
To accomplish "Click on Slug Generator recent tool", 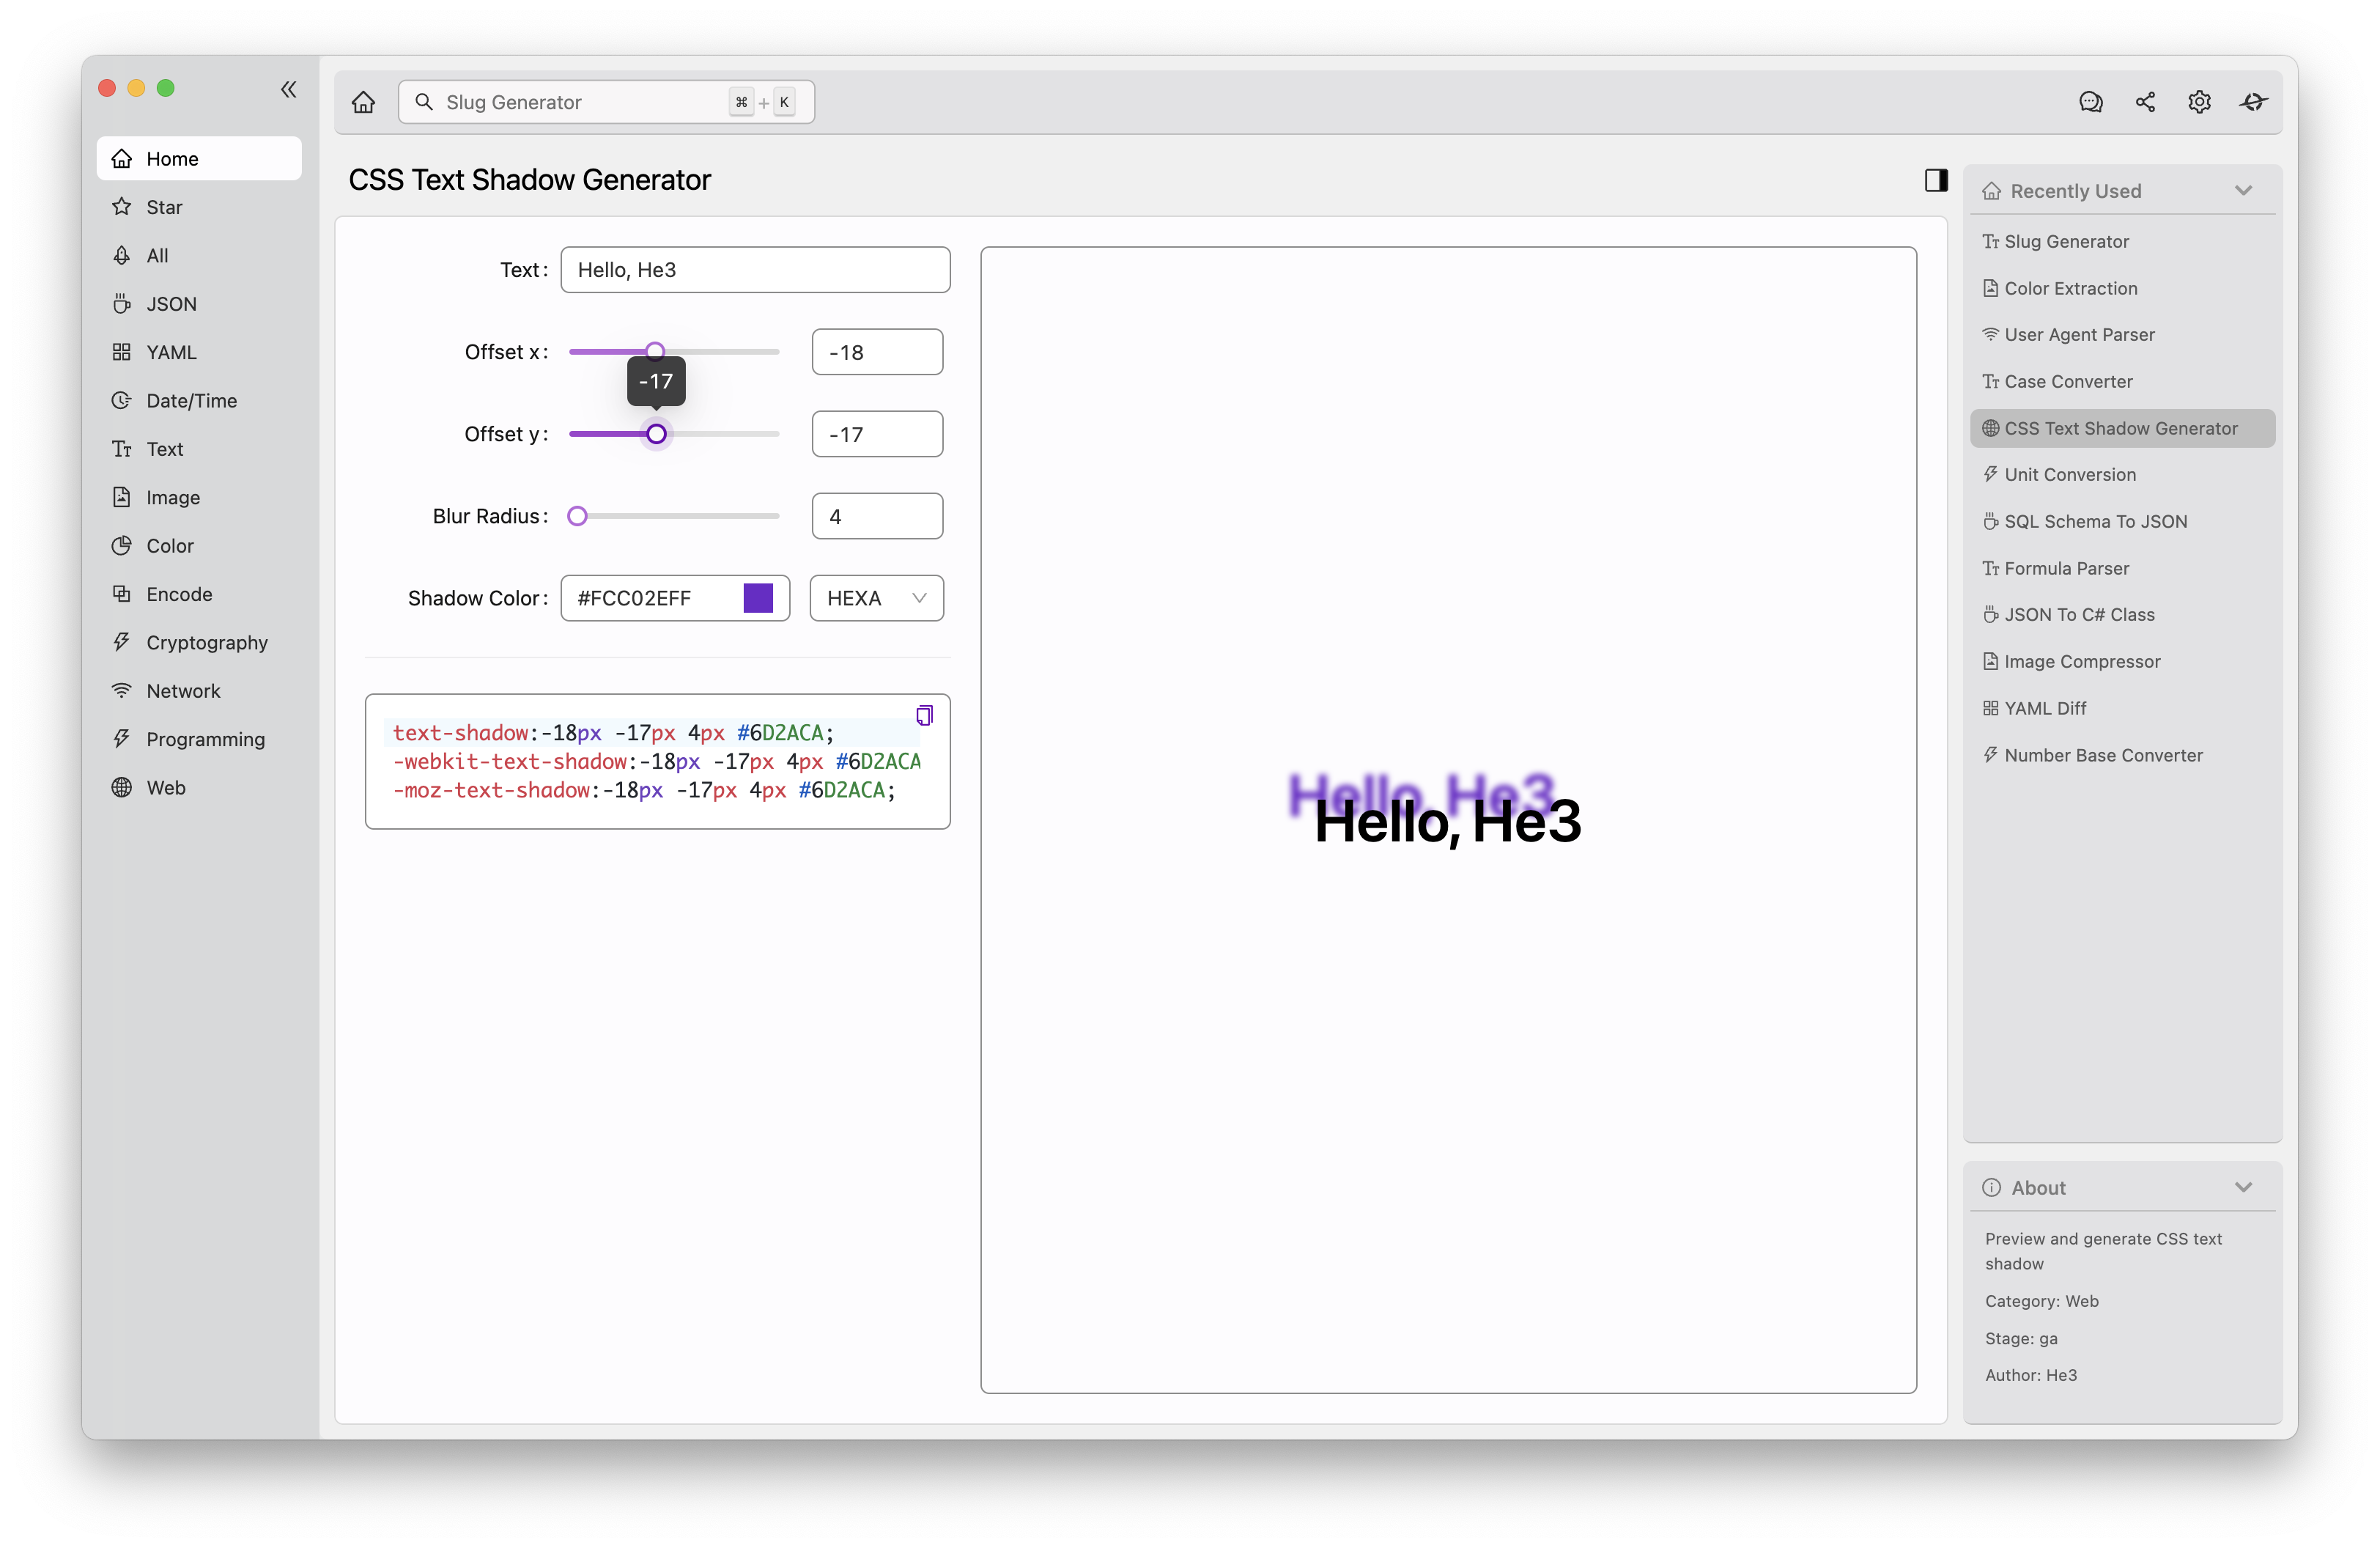I will pos(2068,240).
